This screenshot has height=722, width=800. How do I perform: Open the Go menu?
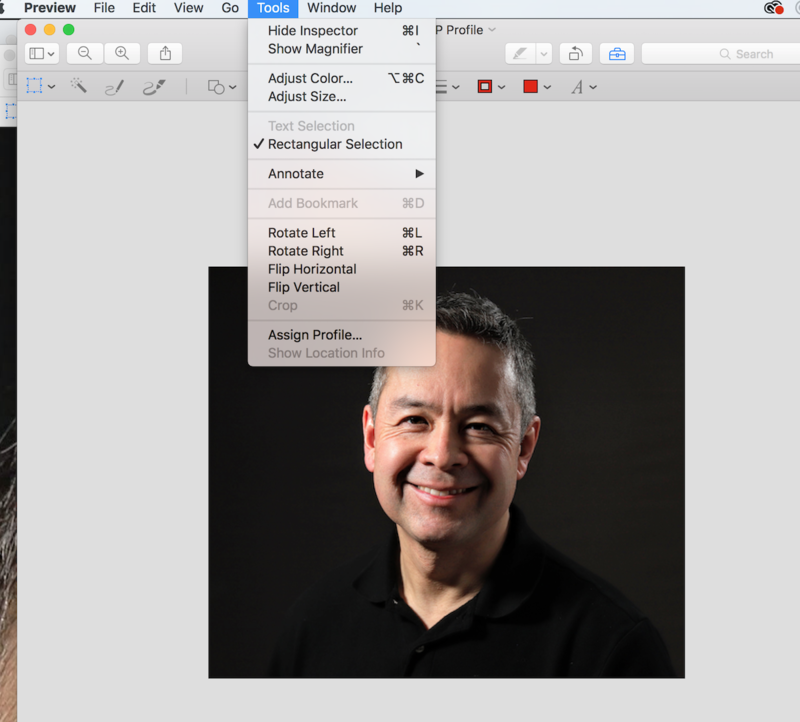(x=230, y=8)
